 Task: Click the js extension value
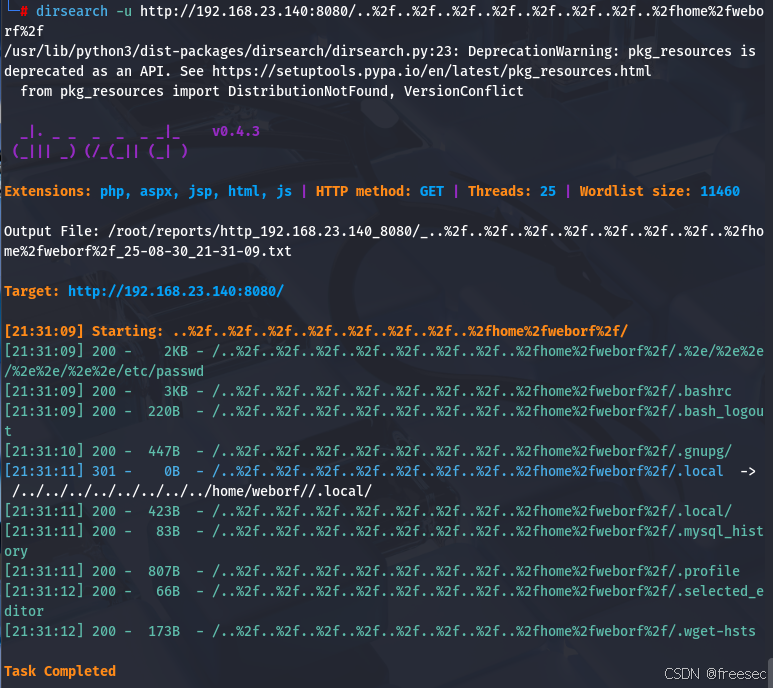coord(284,192)
